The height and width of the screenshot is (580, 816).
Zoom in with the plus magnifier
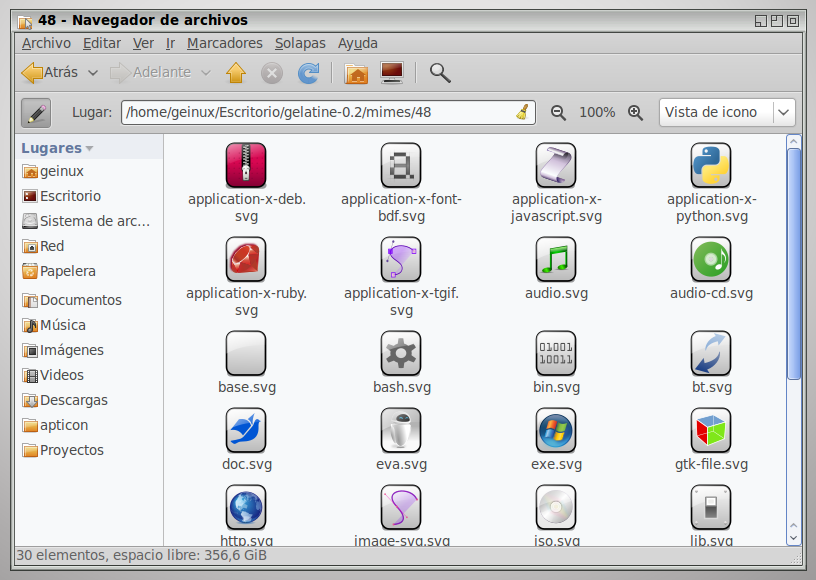(x=635, y=112)
